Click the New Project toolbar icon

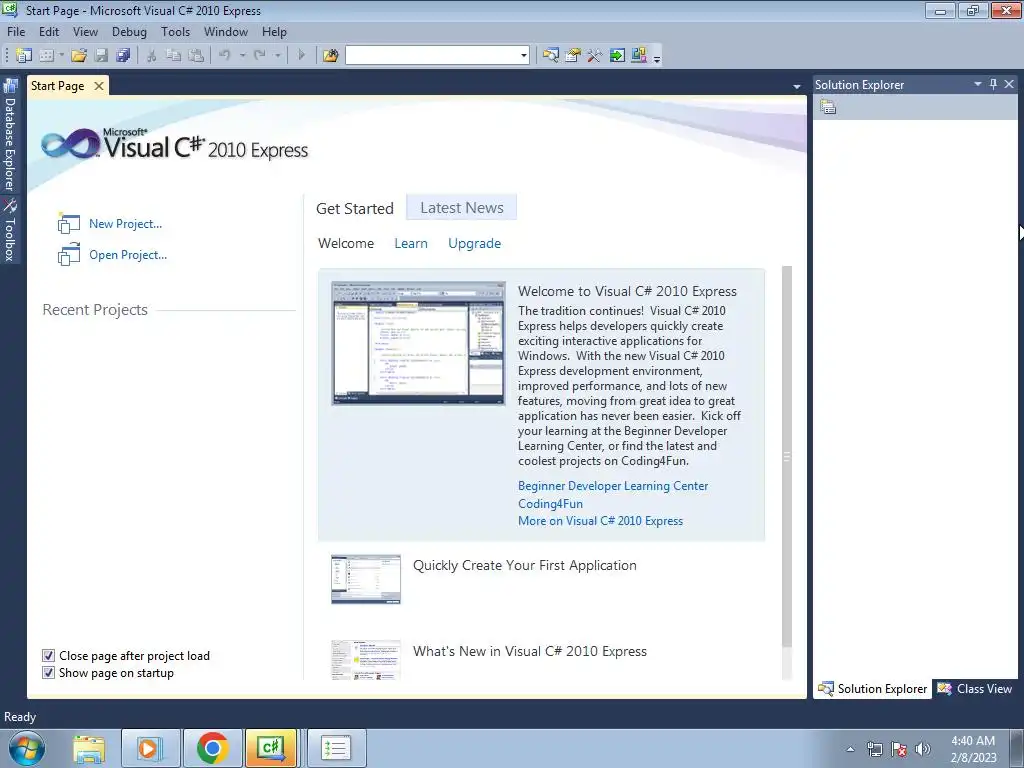pyautogui.click(x=24, y=56)
